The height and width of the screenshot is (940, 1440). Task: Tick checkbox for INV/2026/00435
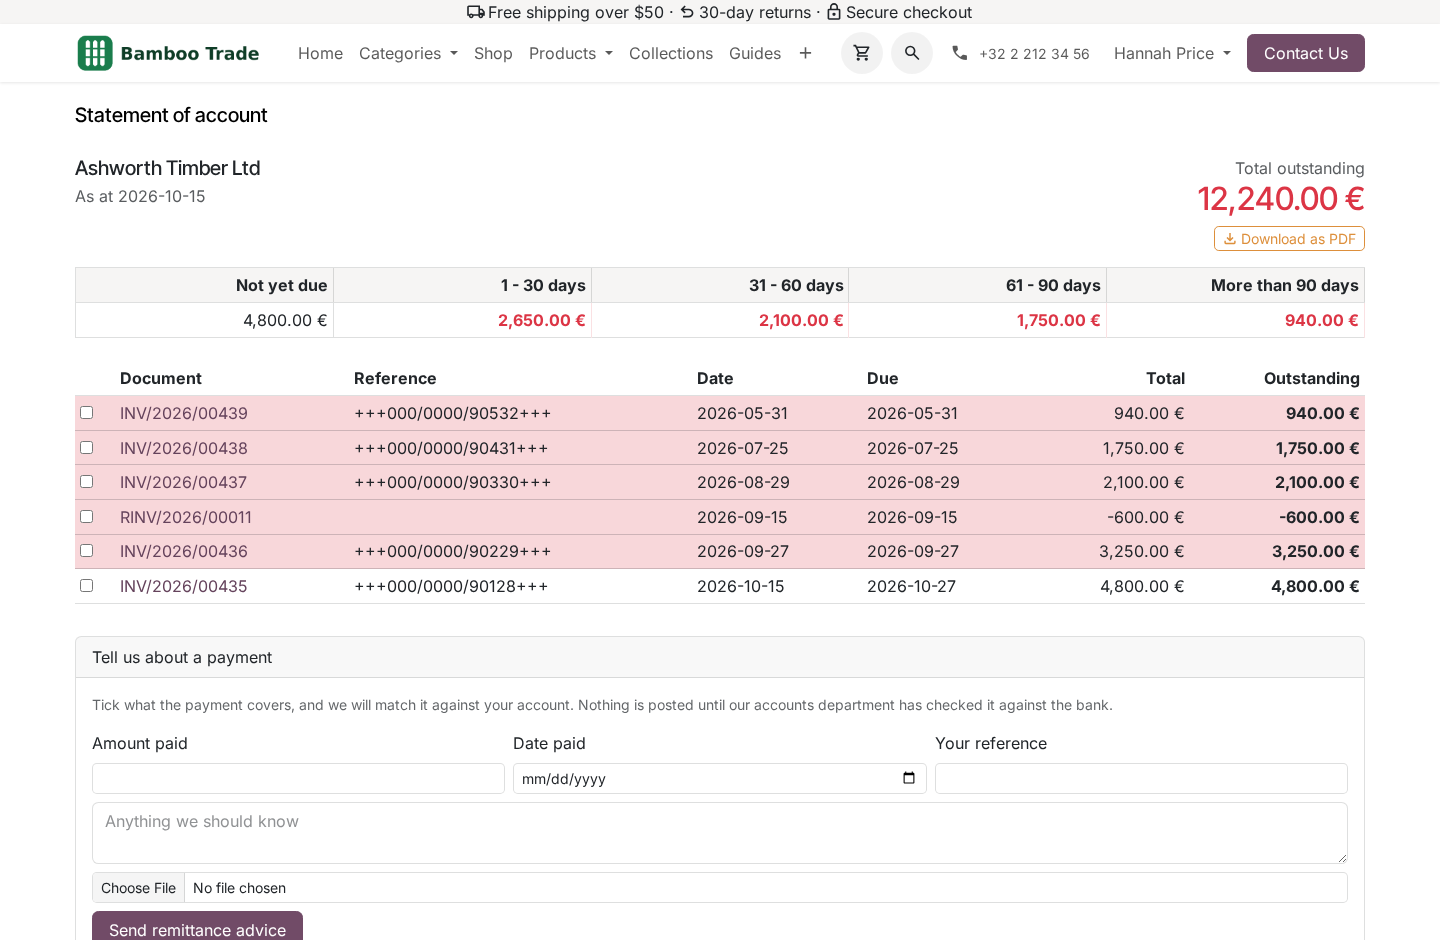click(87, 586)
